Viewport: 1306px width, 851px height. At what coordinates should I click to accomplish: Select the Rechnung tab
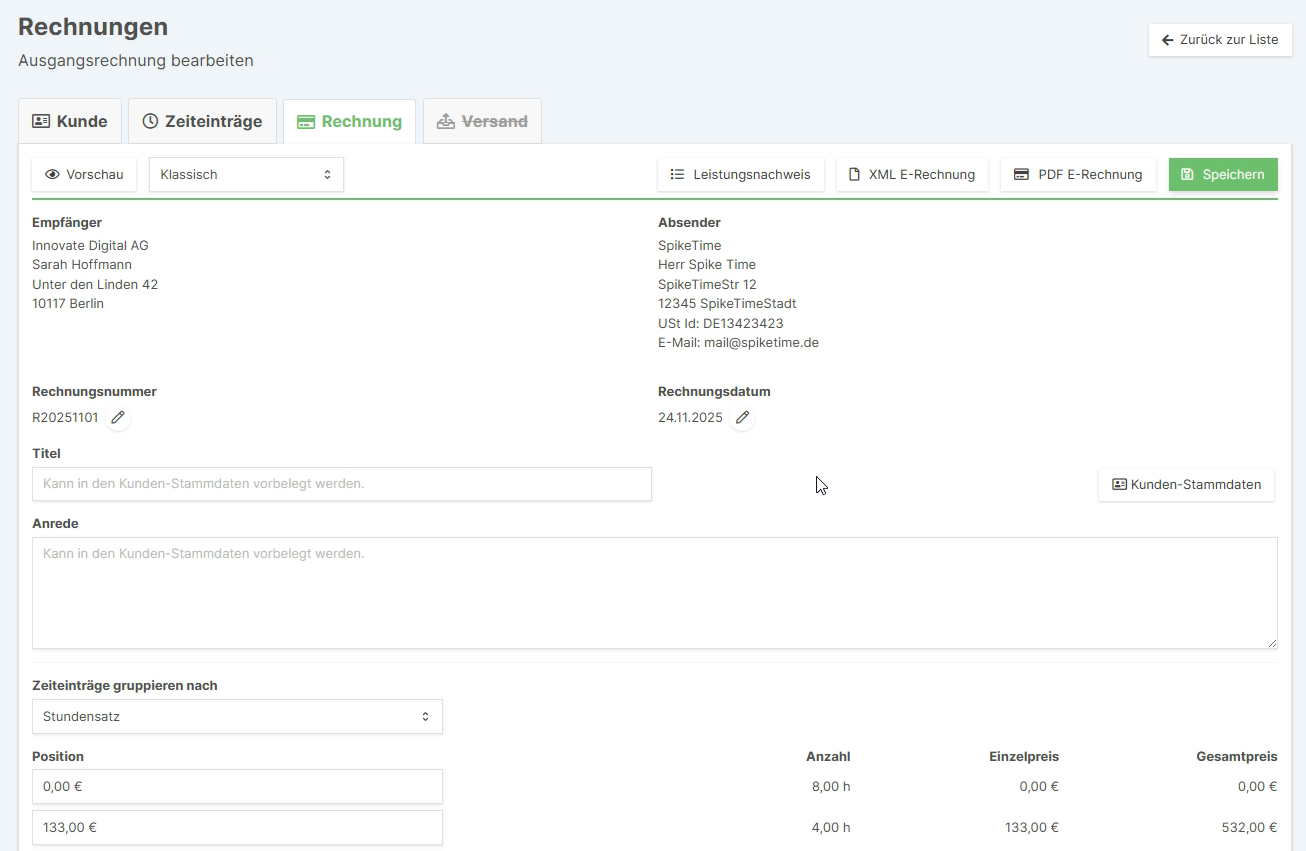[x=349, y=121]
